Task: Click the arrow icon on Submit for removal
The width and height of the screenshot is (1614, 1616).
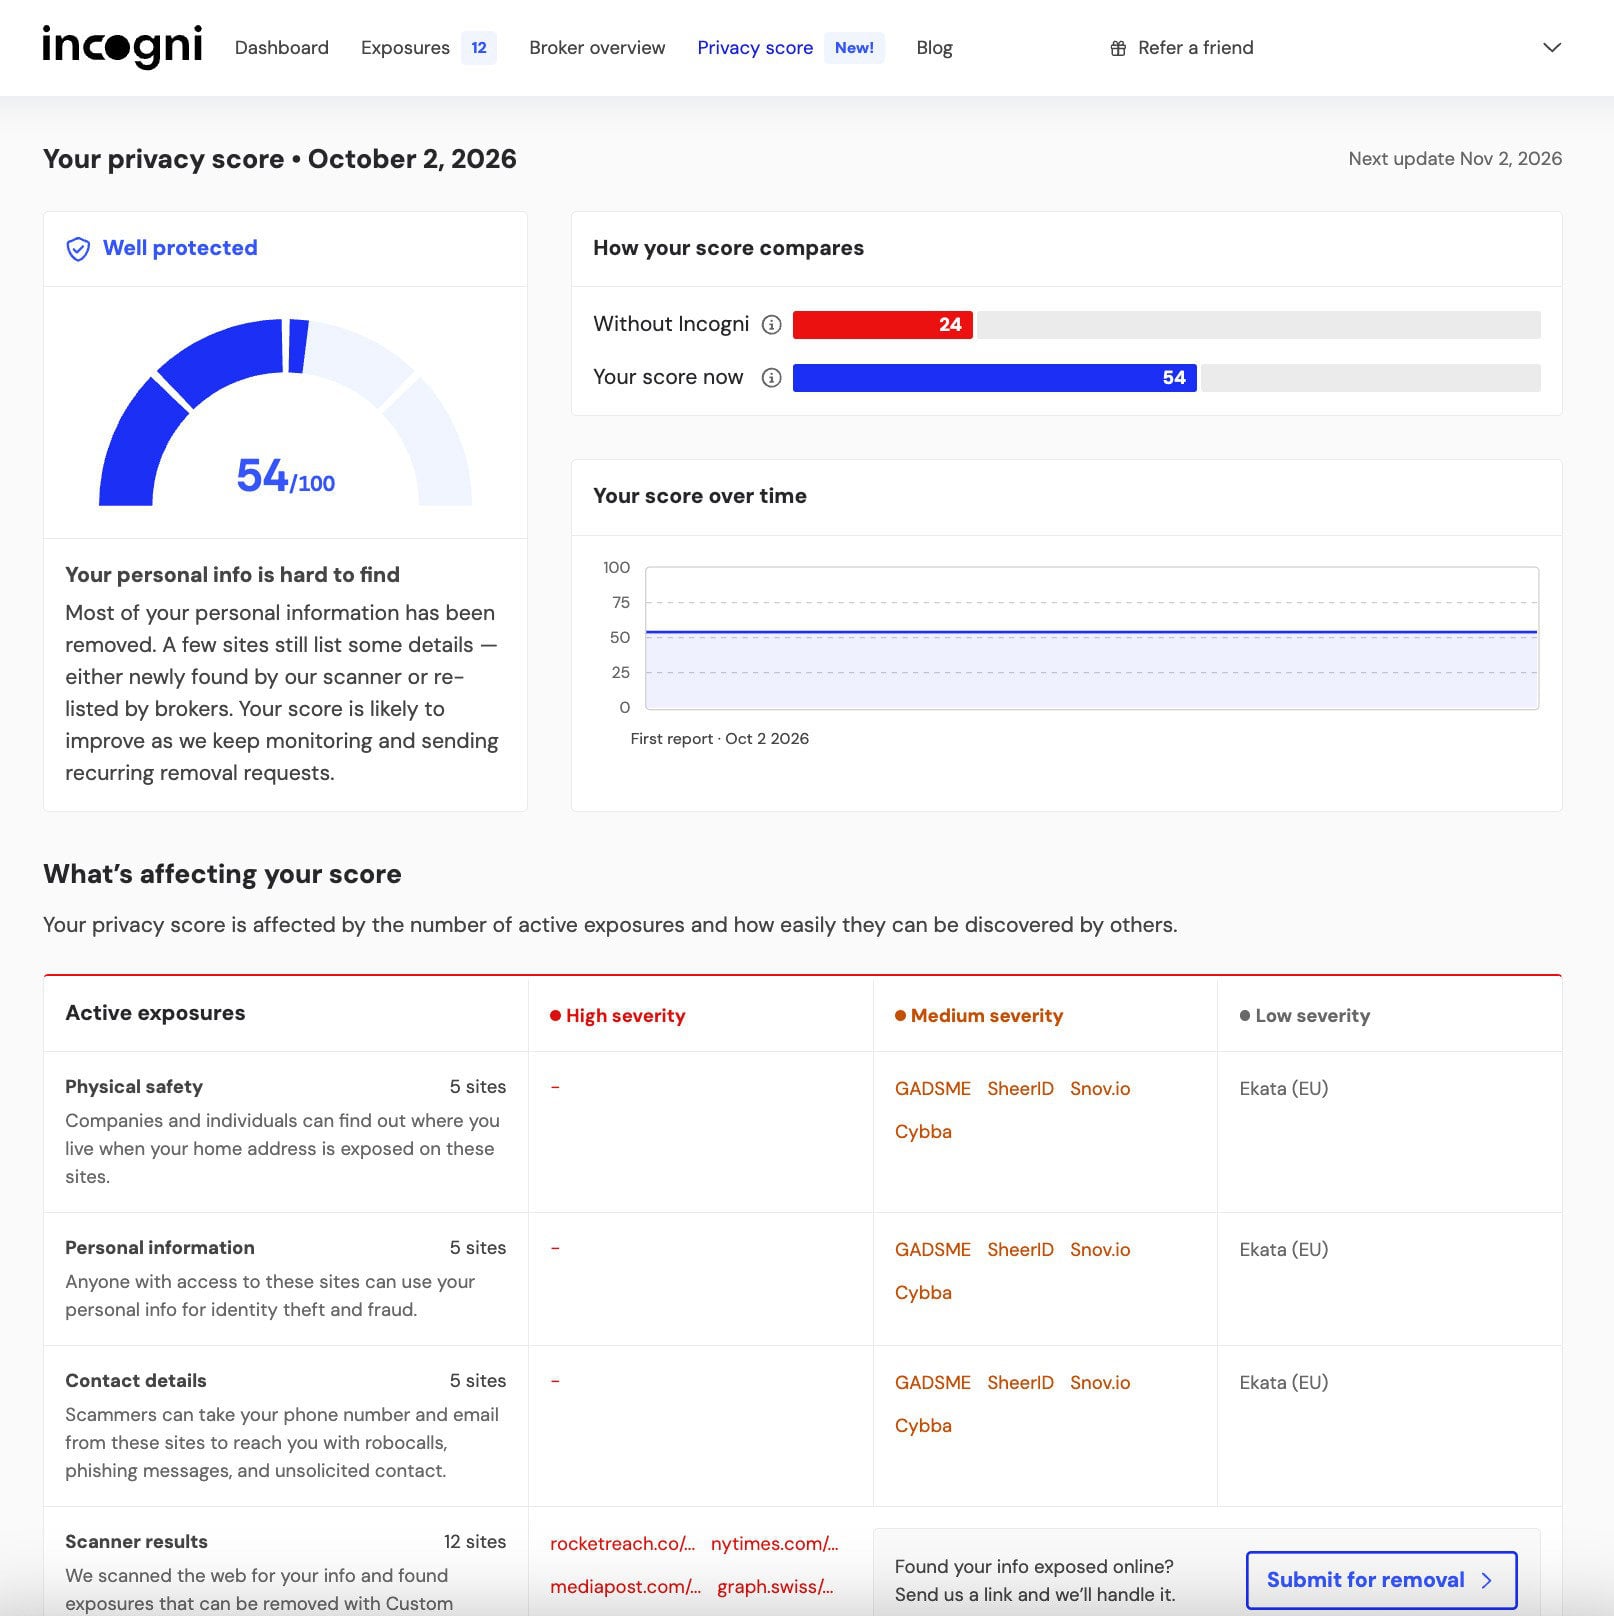Action: (x=1486, y=1580)
